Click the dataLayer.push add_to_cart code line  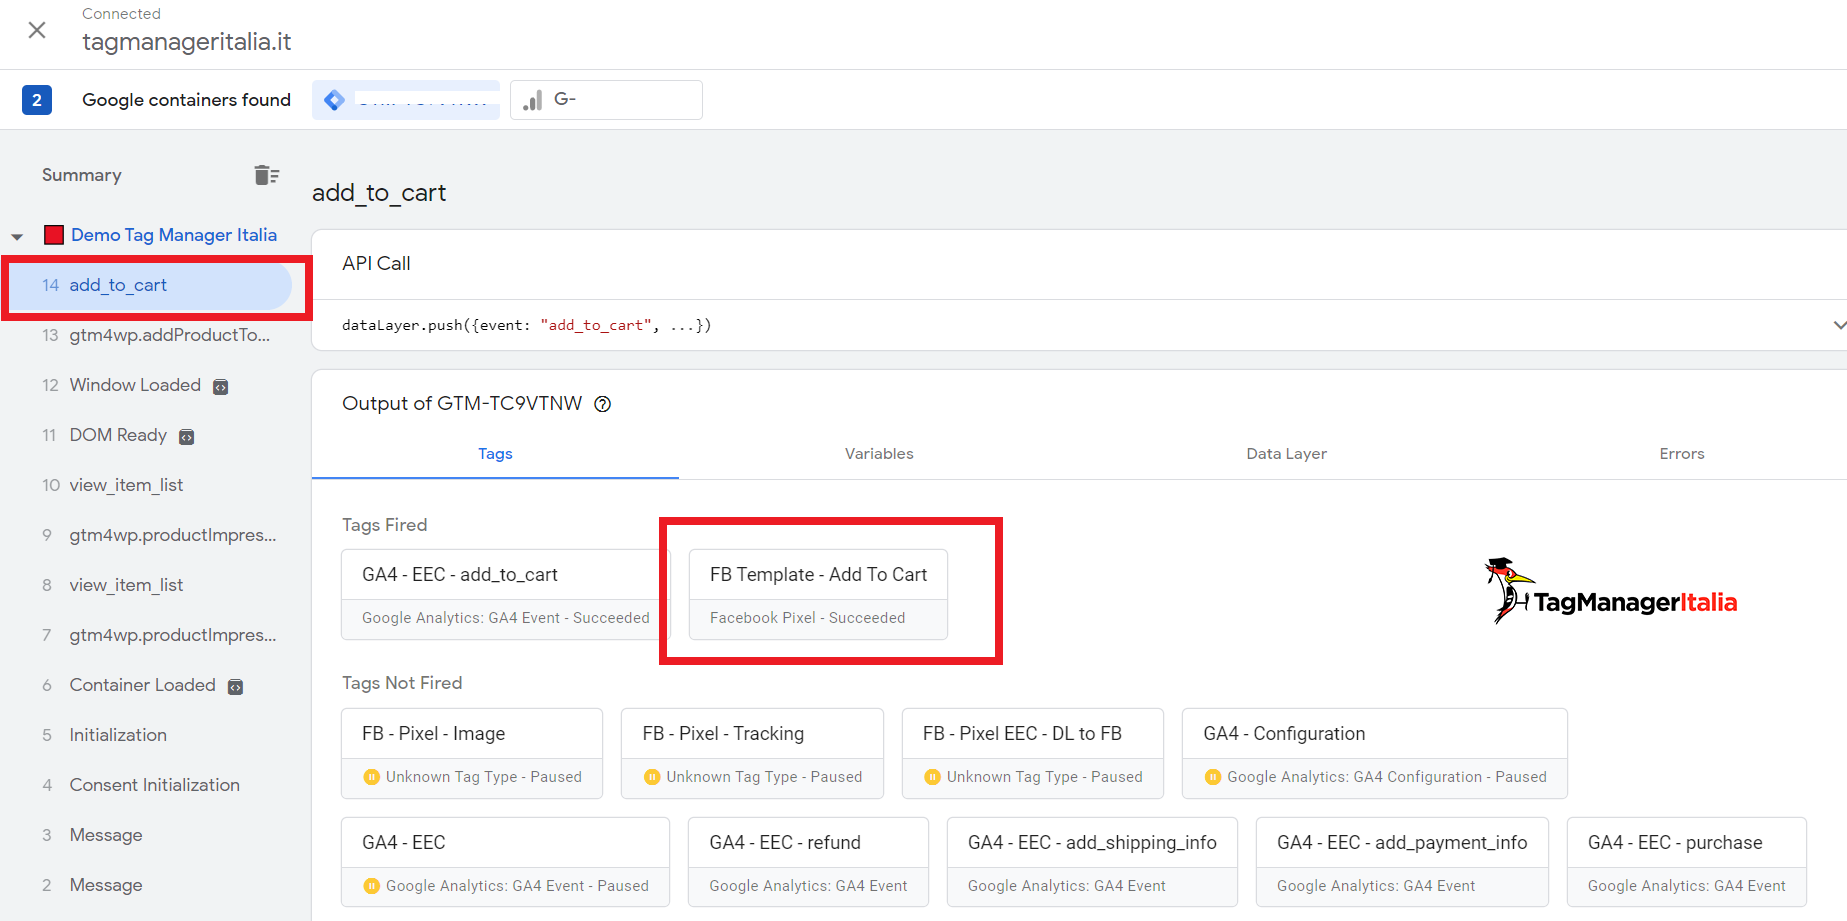[x=527, y=325]
